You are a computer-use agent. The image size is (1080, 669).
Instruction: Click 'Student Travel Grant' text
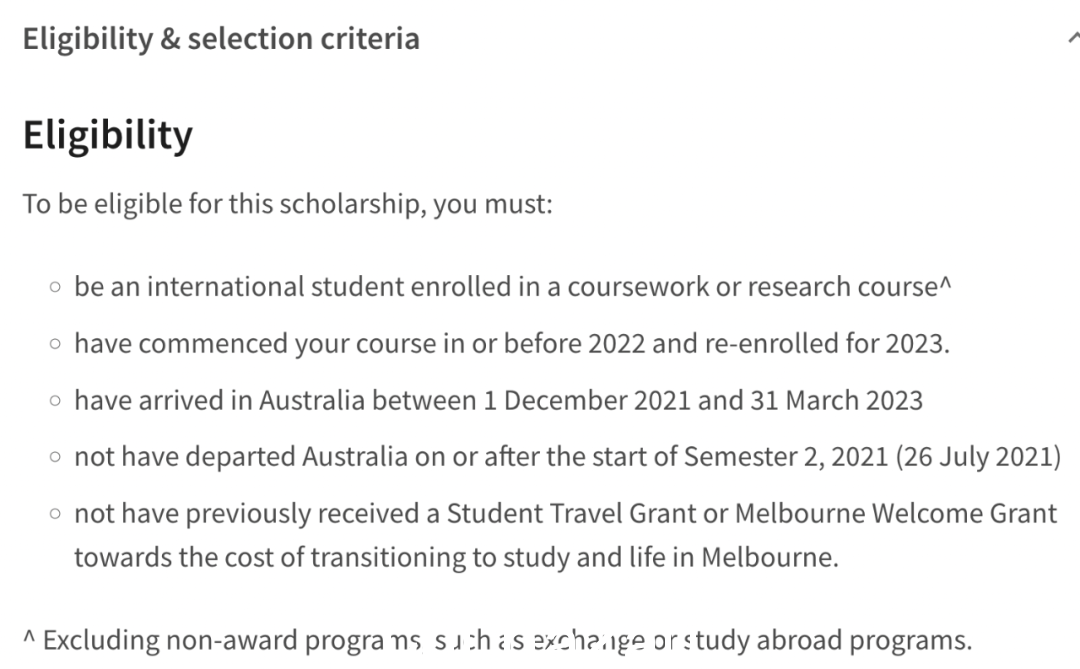point(572,514)
